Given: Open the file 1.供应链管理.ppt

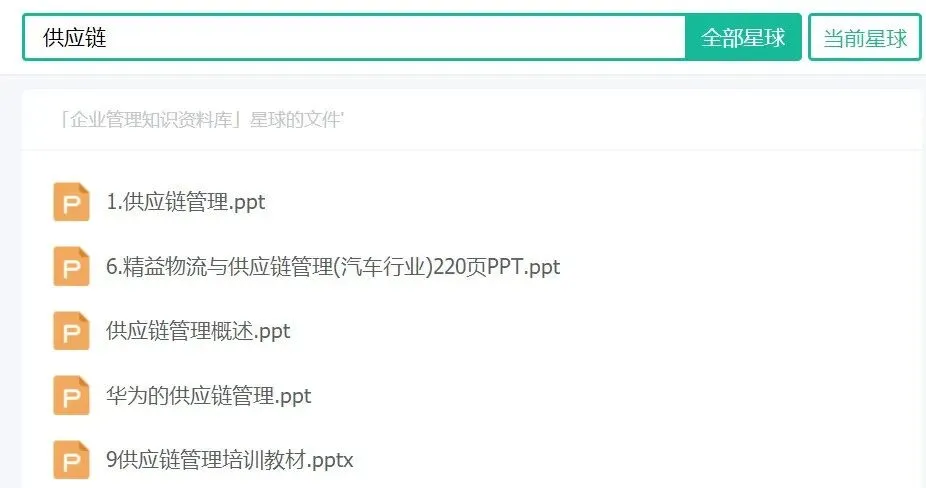Looking at the screenshot, I should 185,202.
